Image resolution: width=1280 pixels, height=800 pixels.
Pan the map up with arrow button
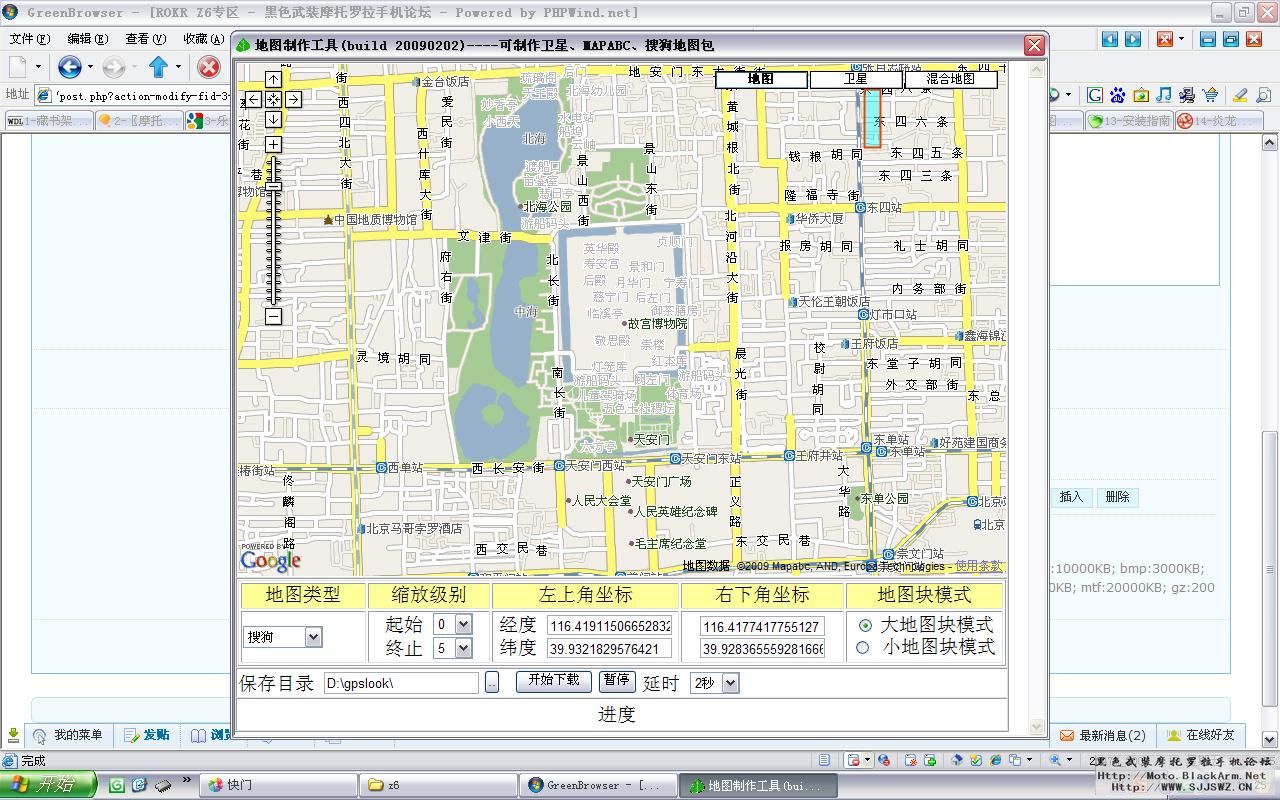pyautogui.click(x=273, y=79)
